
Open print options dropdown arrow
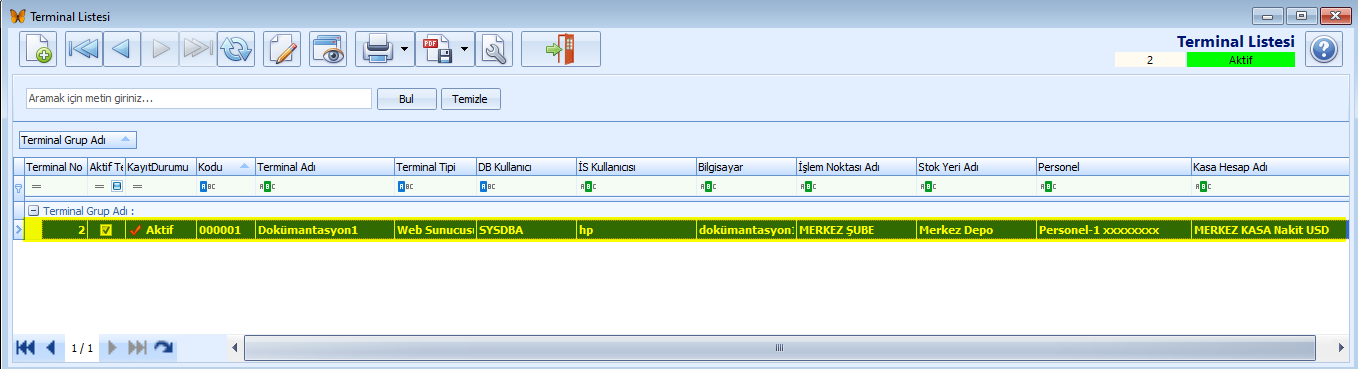click(x=405, y=49)
